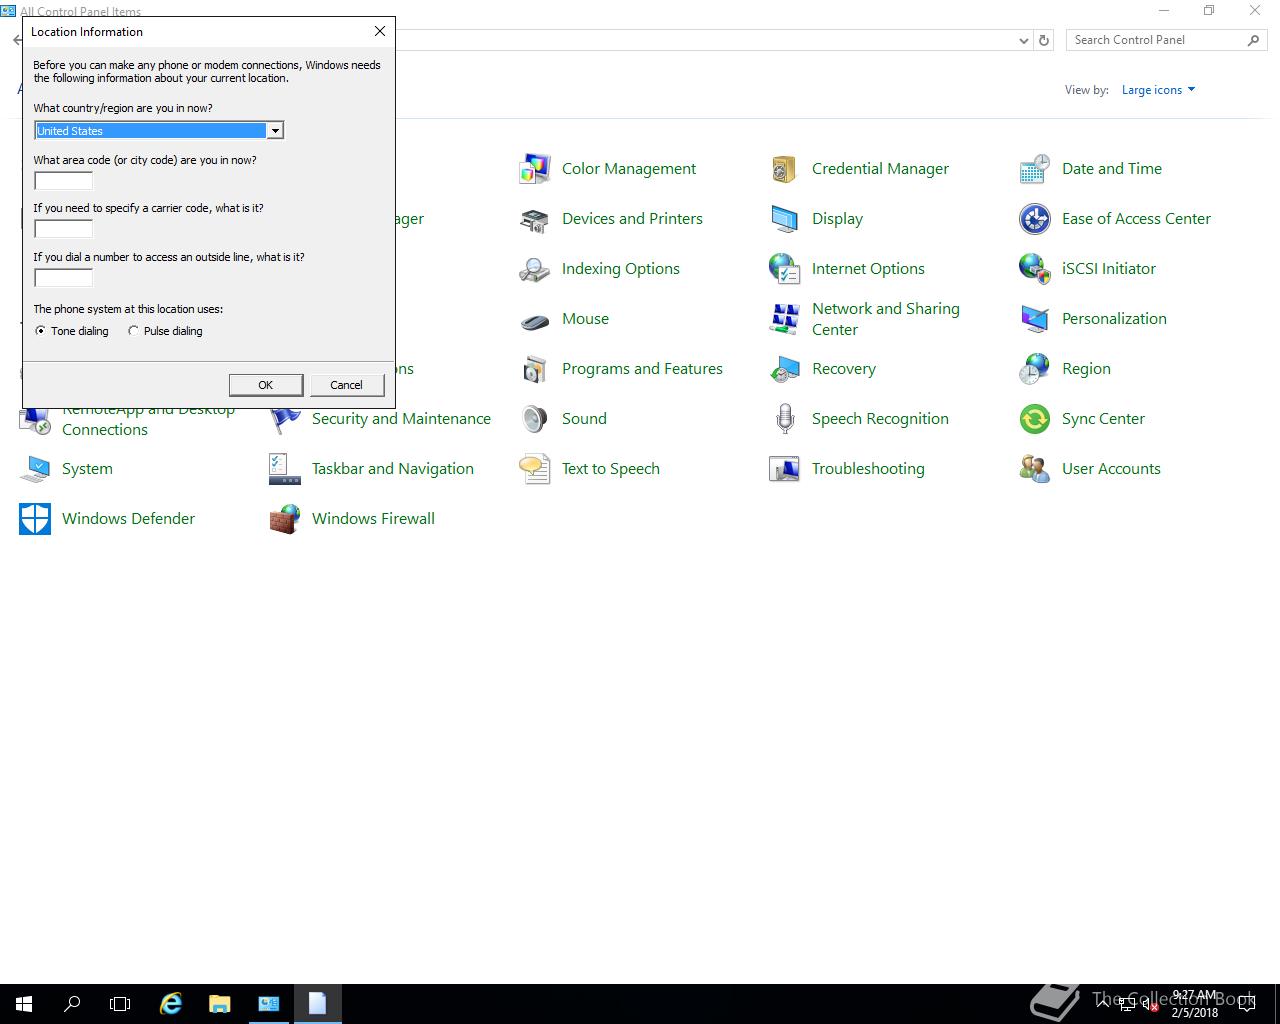
Task: Open taskbar search magnifier
Action: coord(72,1004)
